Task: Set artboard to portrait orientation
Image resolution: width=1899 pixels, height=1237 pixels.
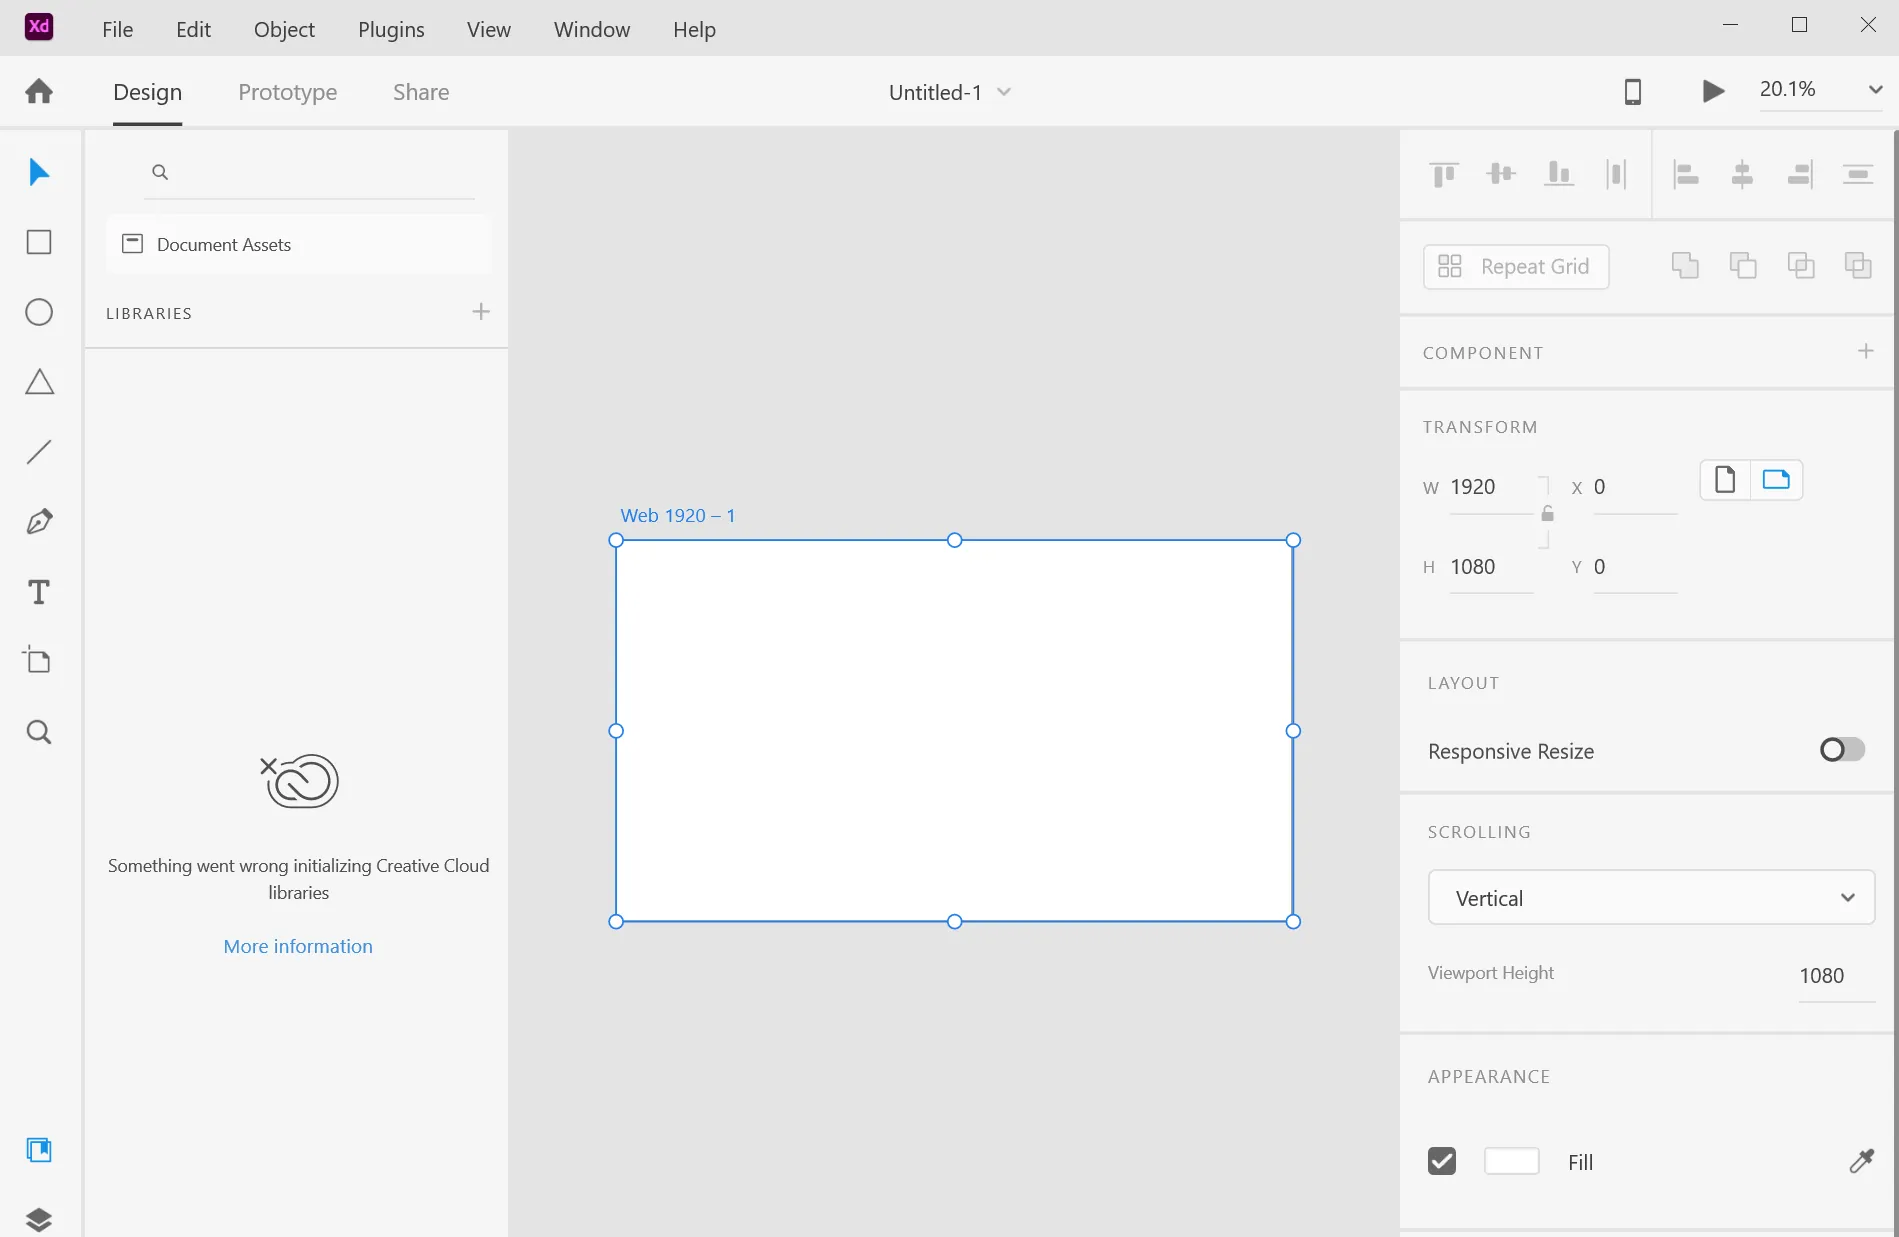Action: coord(1725,480)
